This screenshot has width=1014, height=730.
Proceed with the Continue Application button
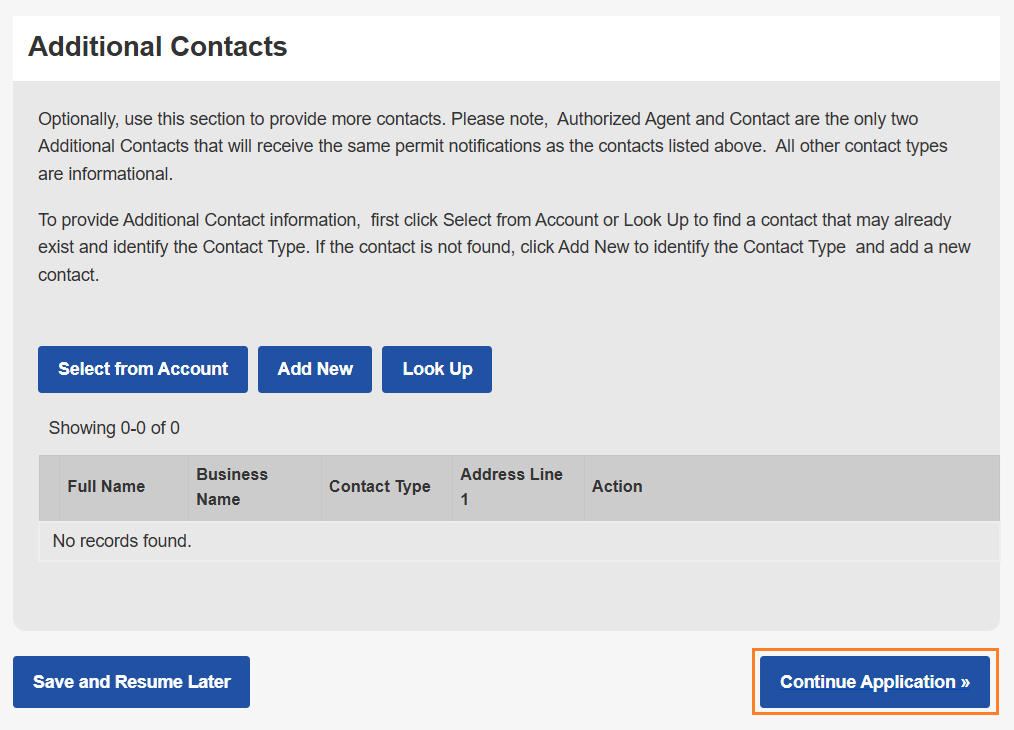point(874,682)
